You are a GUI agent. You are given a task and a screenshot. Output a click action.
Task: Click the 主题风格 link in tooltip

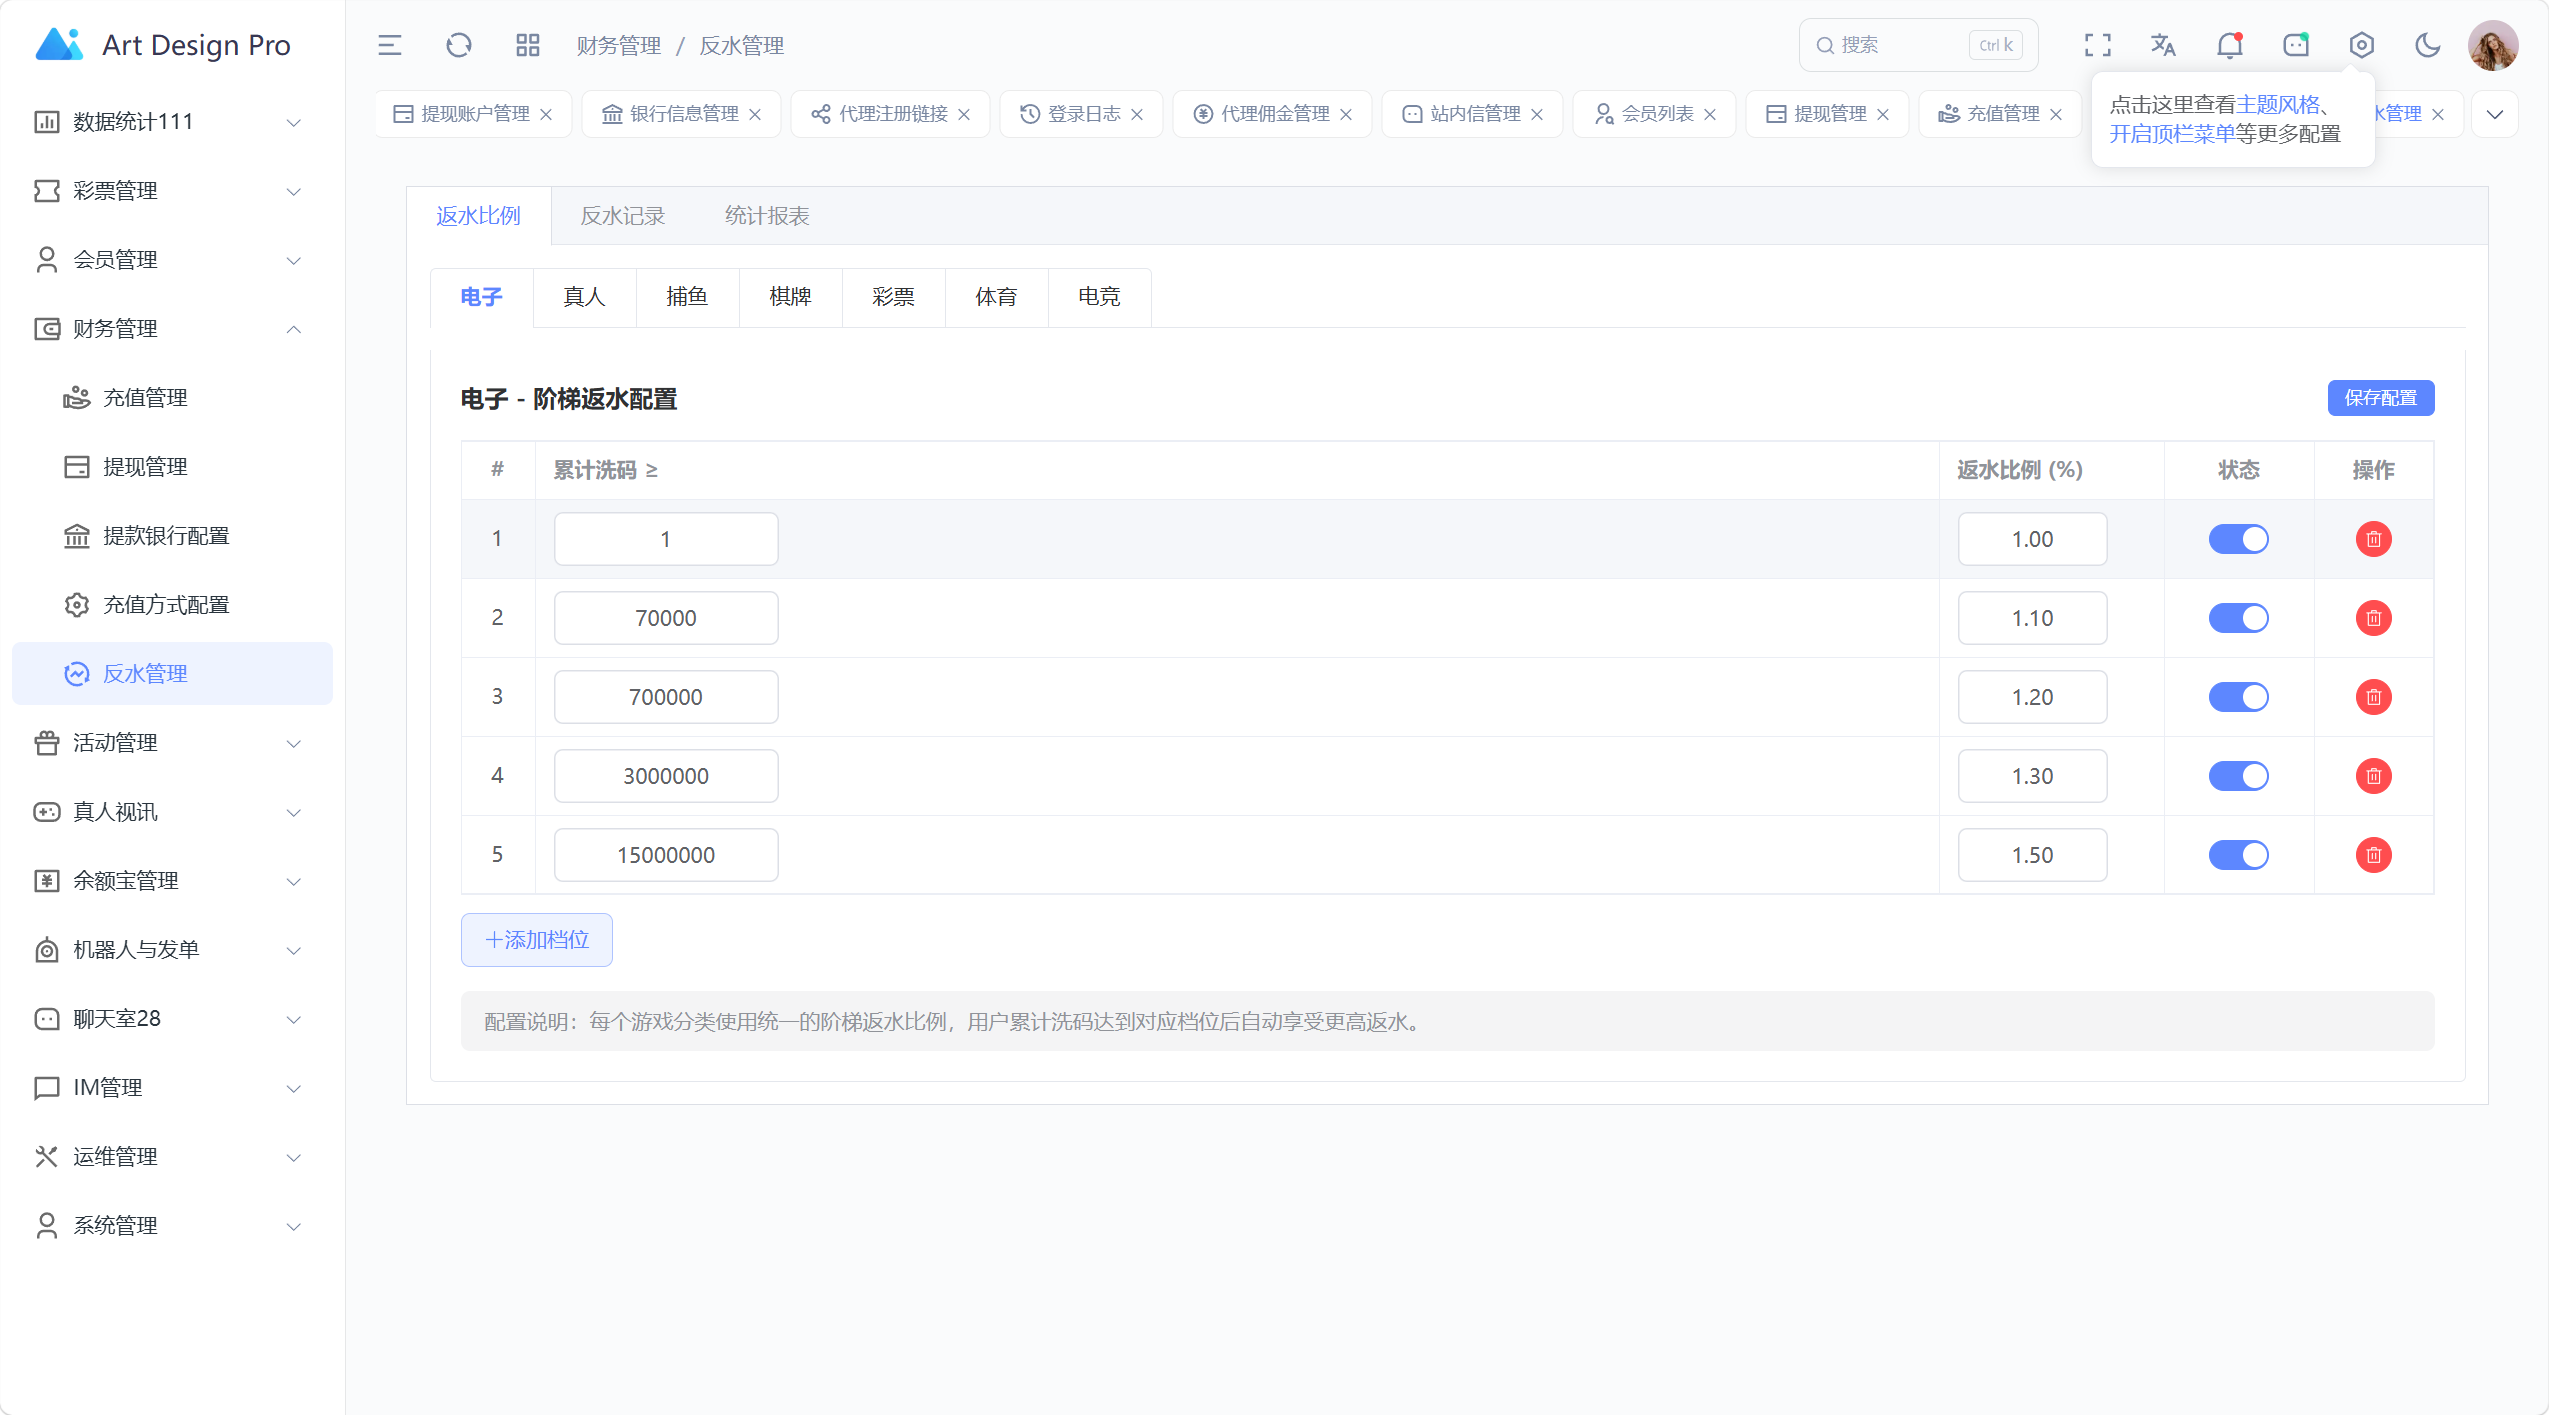coord(2277,105)
